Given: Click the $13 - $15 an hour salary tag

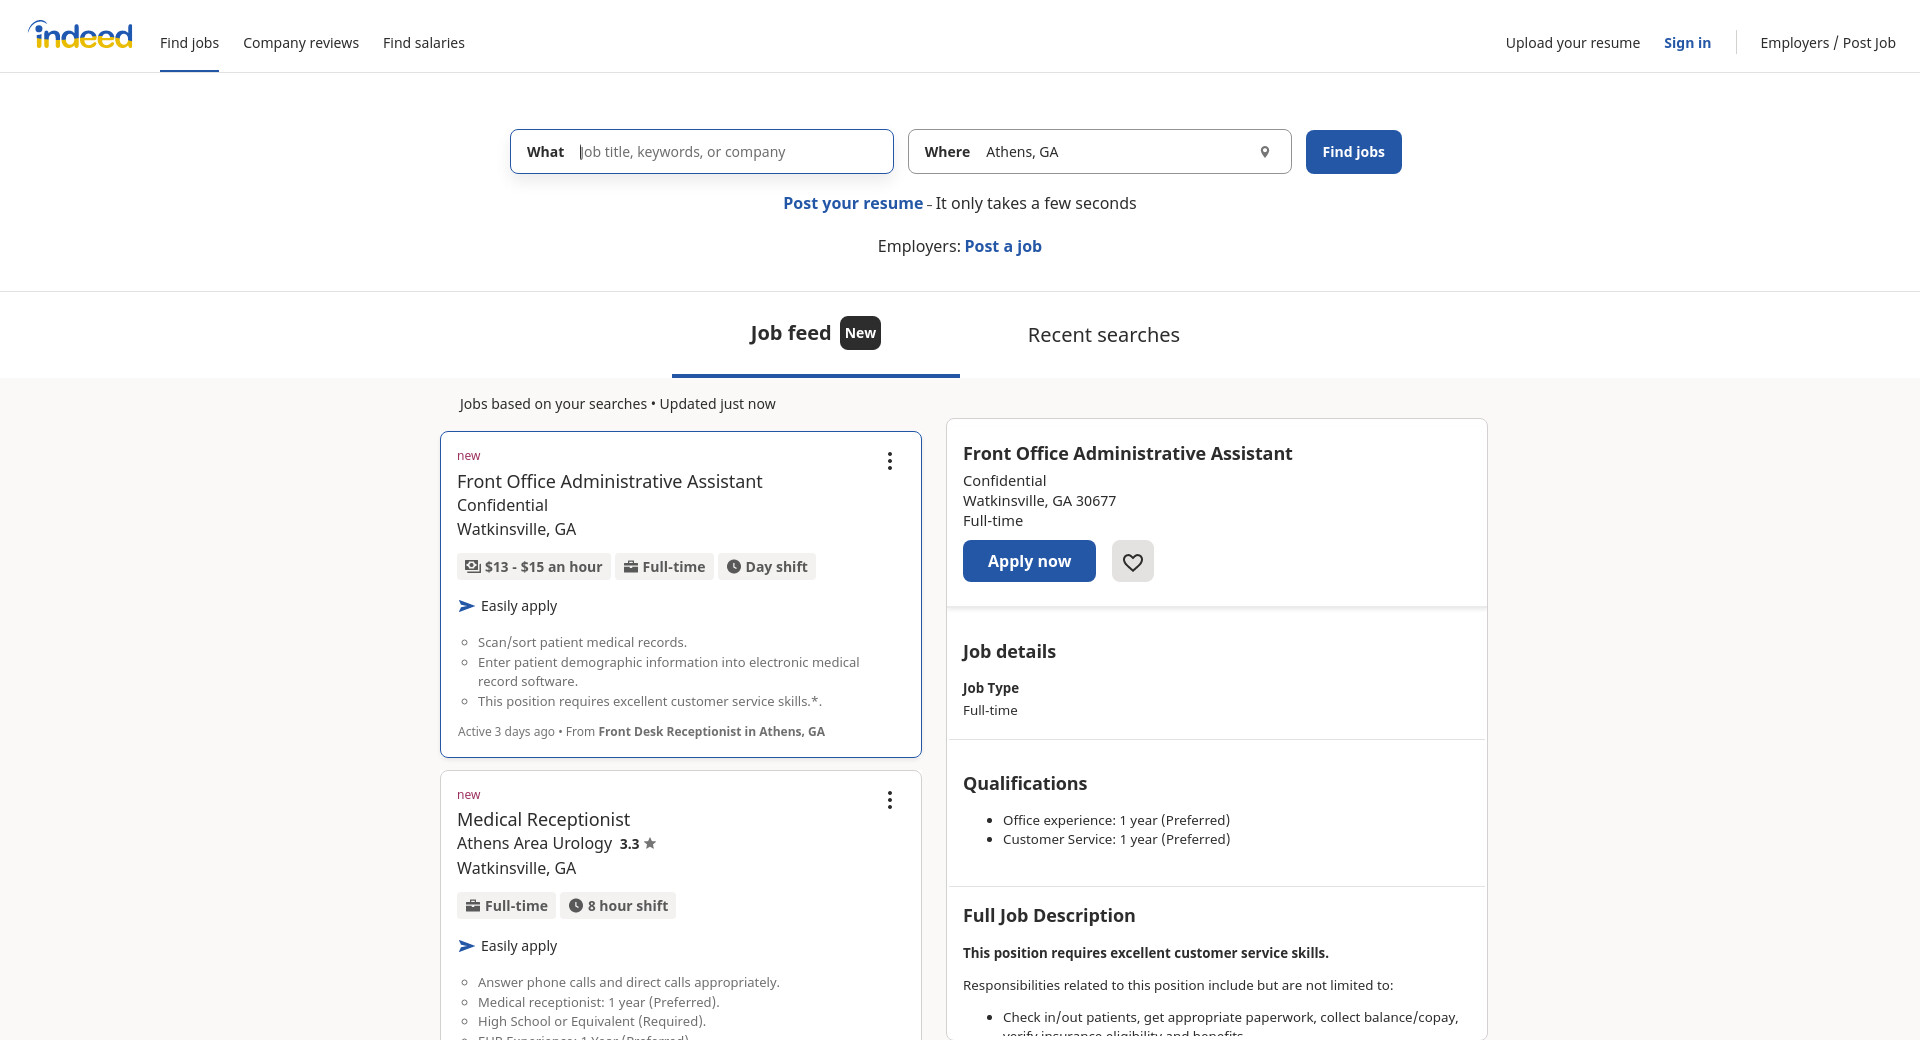Looking at the screenshot, I should pyautogui.click(x=534, y=567).
